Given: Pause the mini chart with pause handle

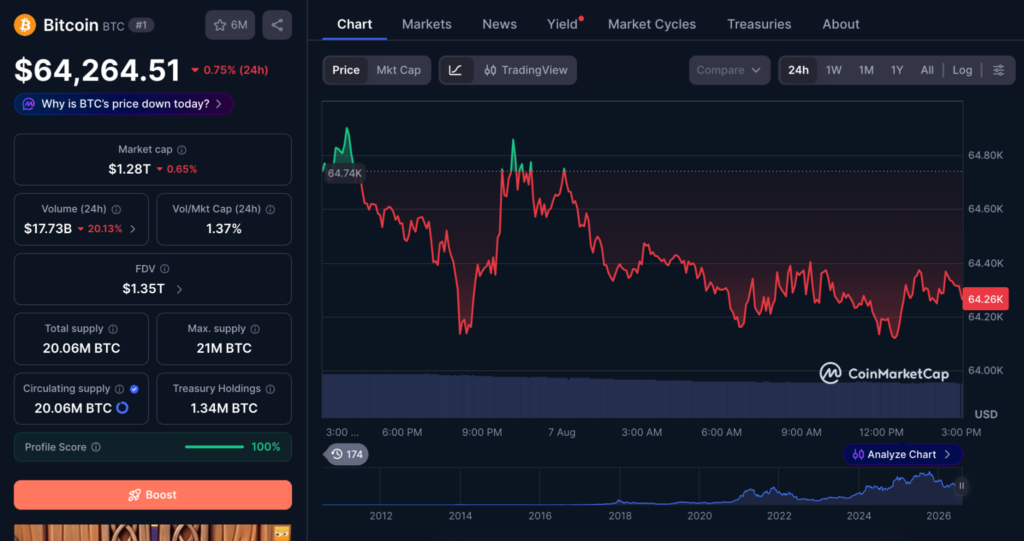Looking at the screenshot, I should click(961, 485).
